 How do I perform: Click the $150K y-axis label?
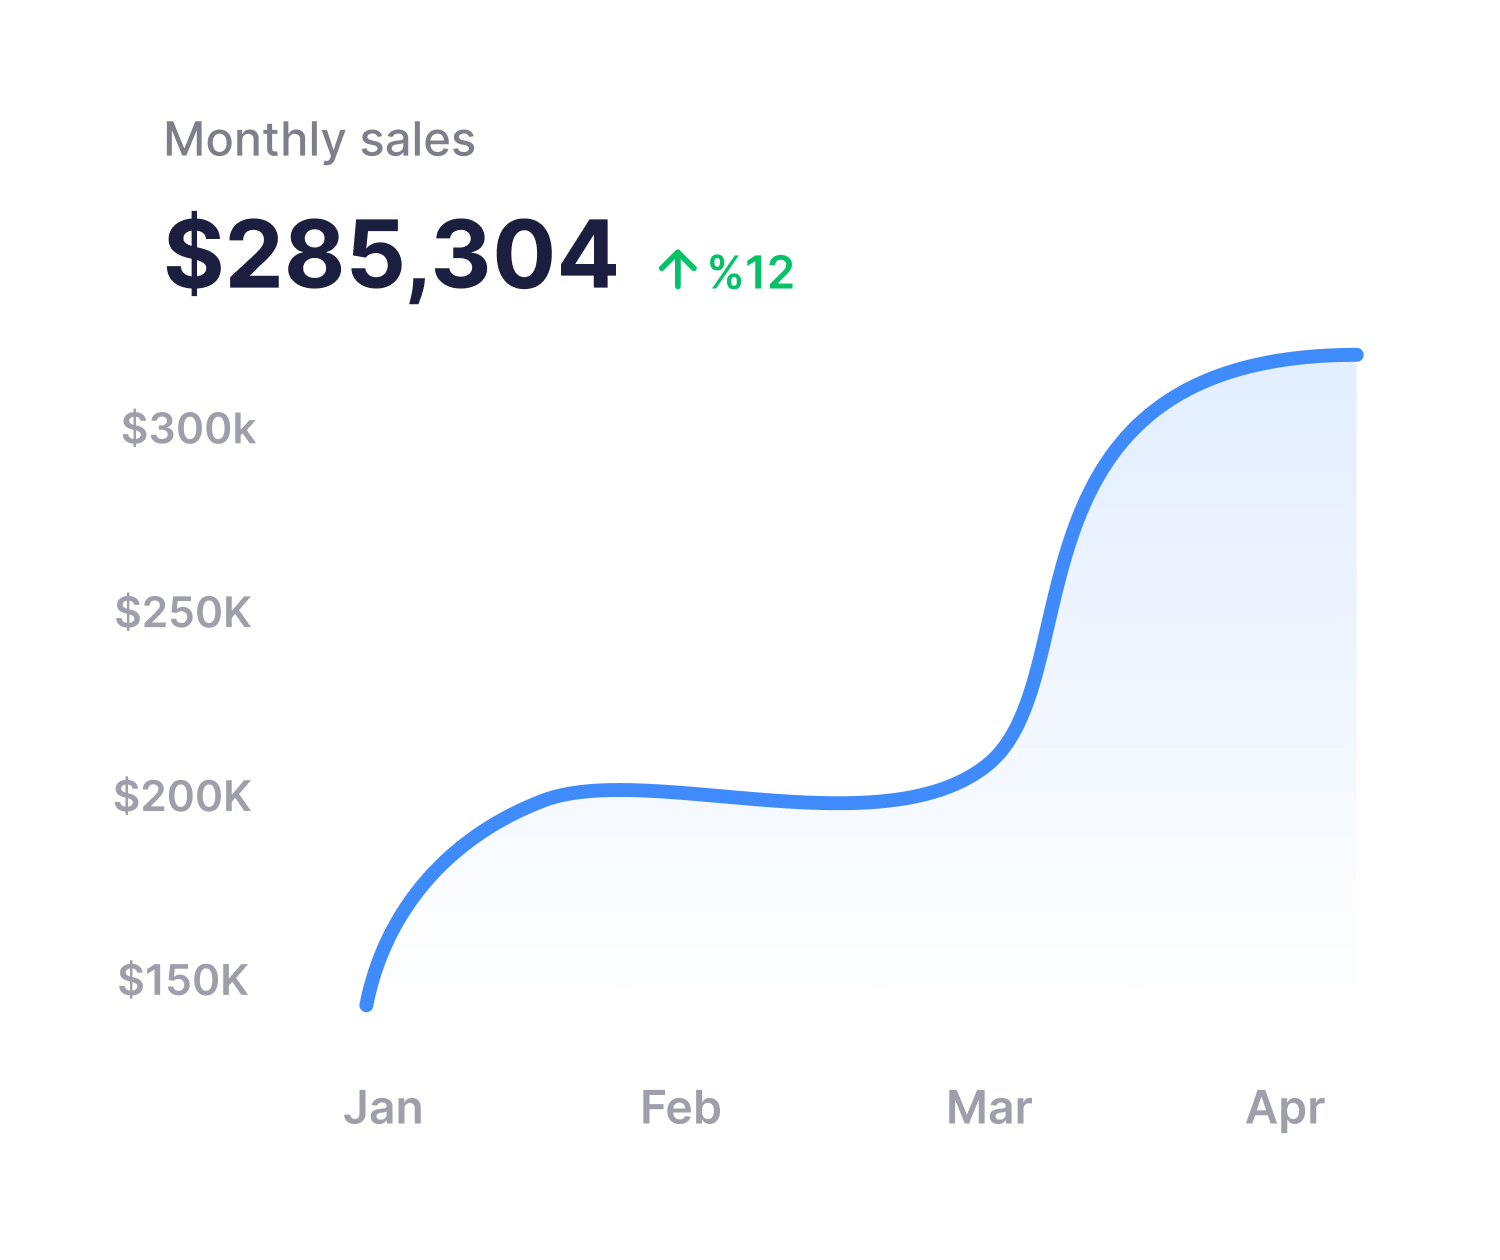click(x=182, y=980)
